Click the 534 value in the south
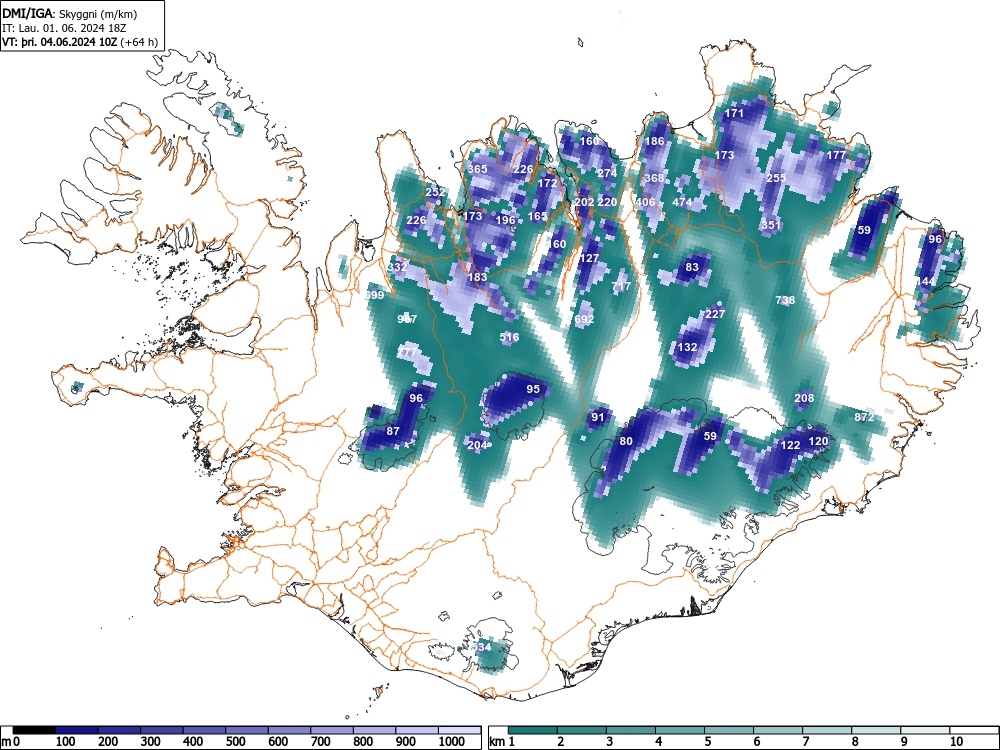Image resolution: width=1000 pixels, height=750 pixels. pyautogui.click(x=482, y=647)
